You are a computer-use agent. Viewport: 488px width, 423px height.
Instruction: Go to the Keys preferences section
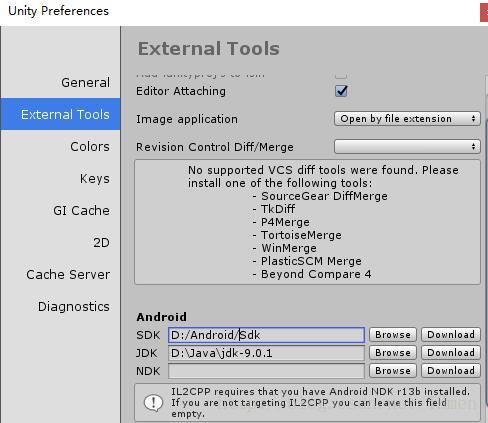click(x=95, y=178)
